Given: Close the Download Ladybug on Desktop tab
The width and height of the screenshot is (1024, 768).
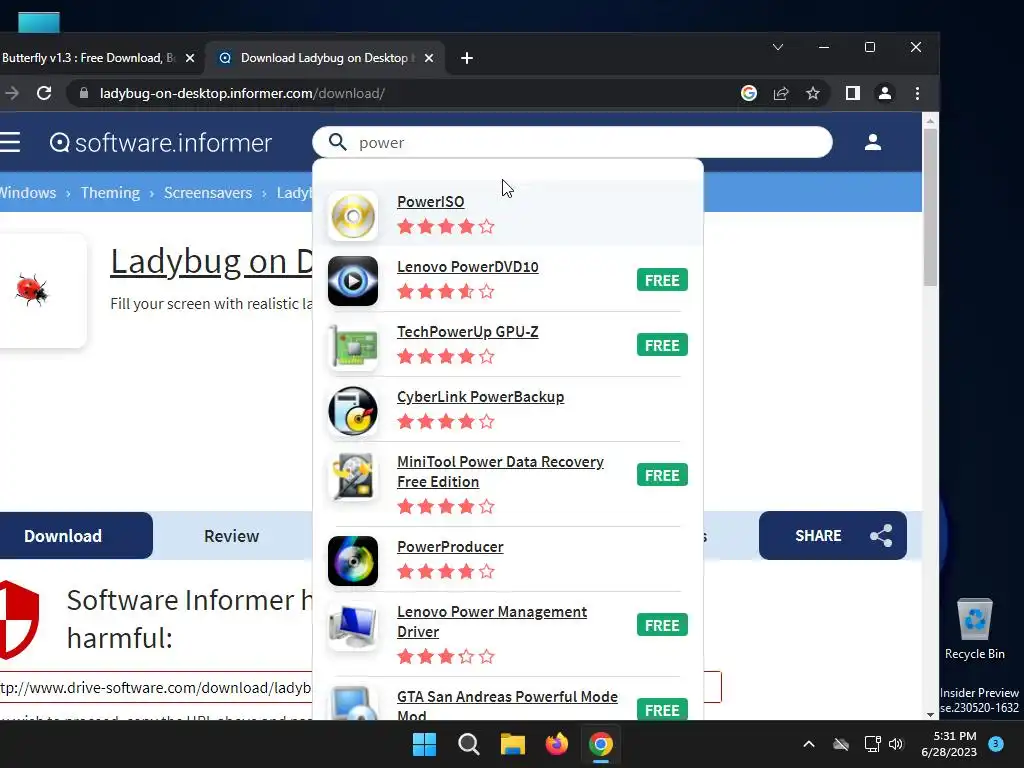Looking at the screenshot, I should [428, 58].
